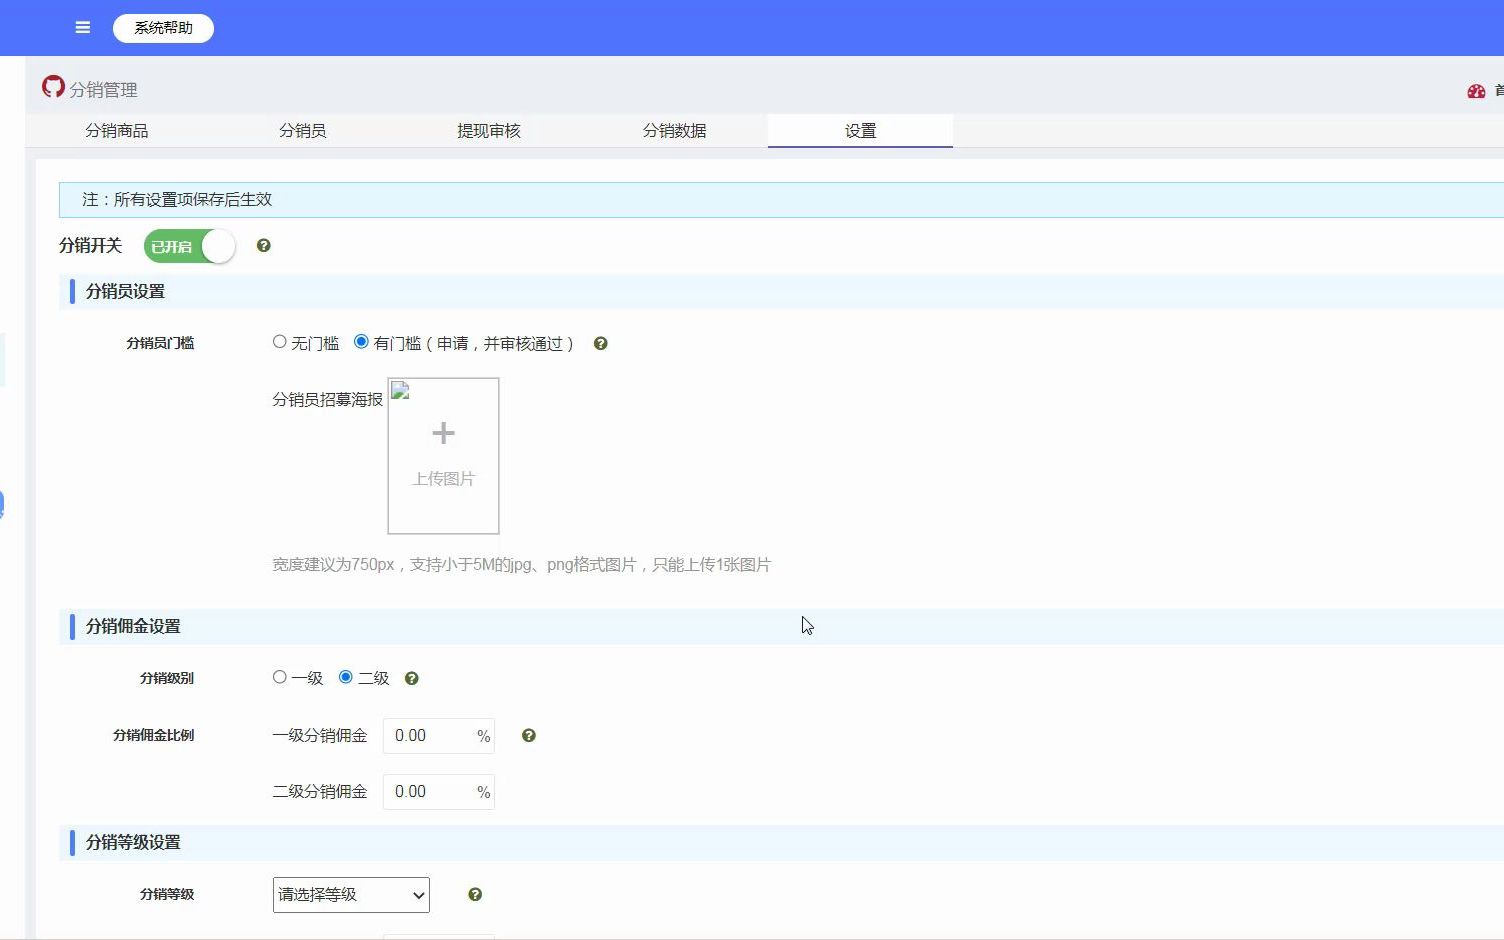Click the 分销管理 logo icon
Image resolution: width=1504 pixels, height=940 pixels.
pos(53,88)
